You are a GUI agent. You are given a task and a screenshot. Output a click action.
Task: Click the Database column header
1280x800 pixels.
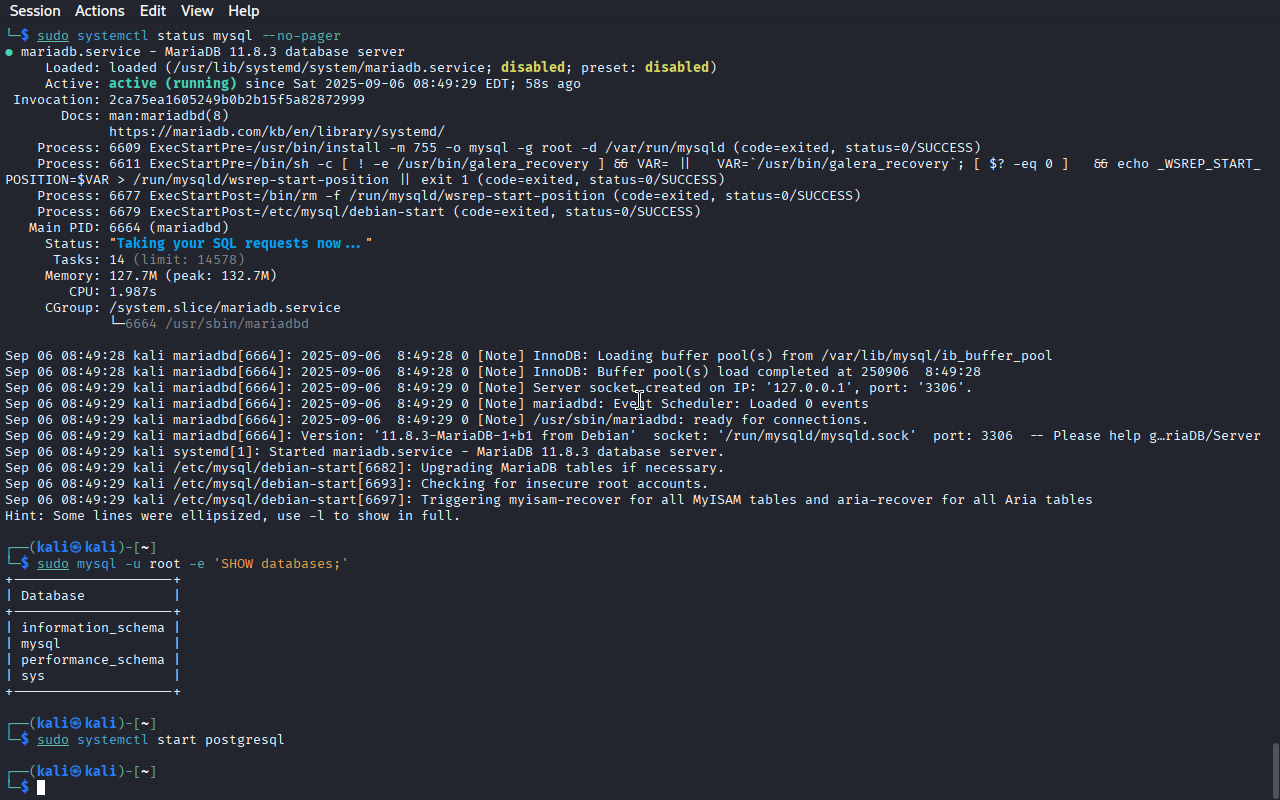point(53,596)
